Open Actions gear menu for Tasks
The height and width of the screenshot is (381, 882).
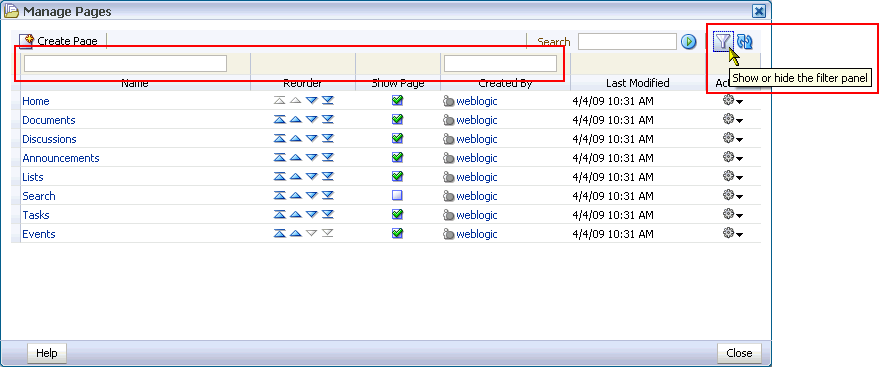click(732, 214)
